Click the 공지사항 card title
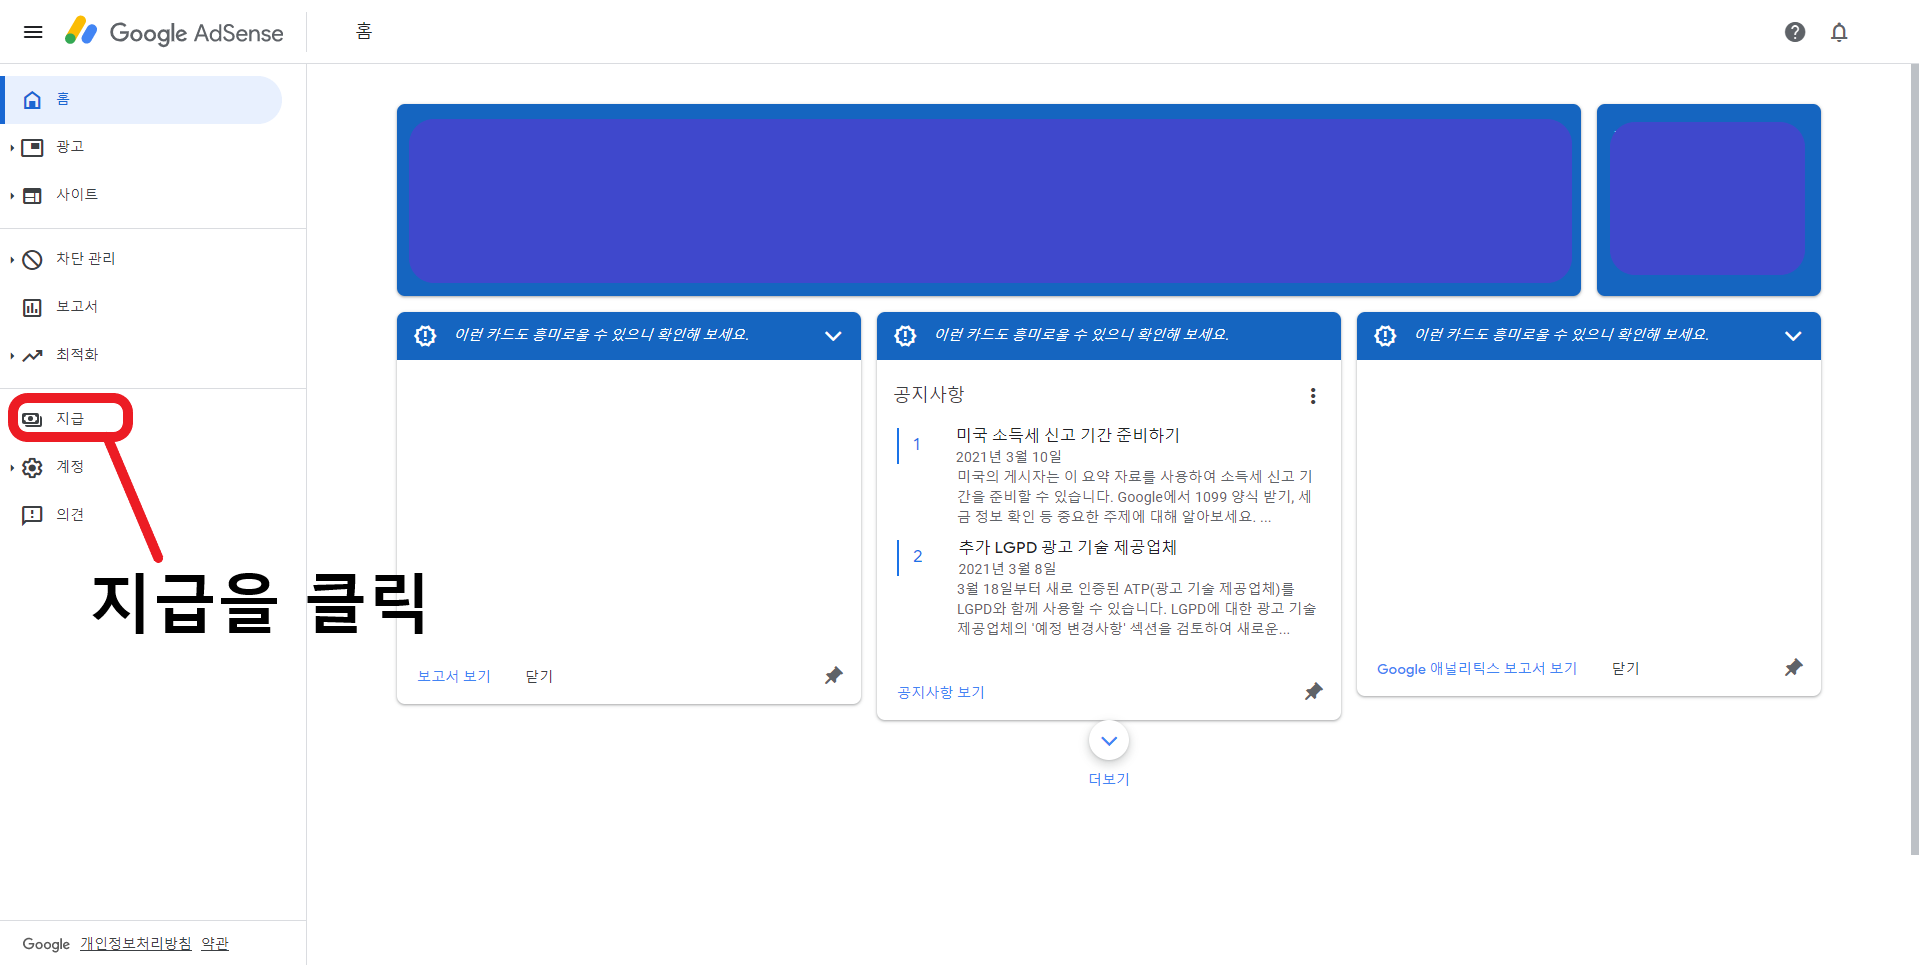This screenshot has height=965, width=1919. (929, 395)
